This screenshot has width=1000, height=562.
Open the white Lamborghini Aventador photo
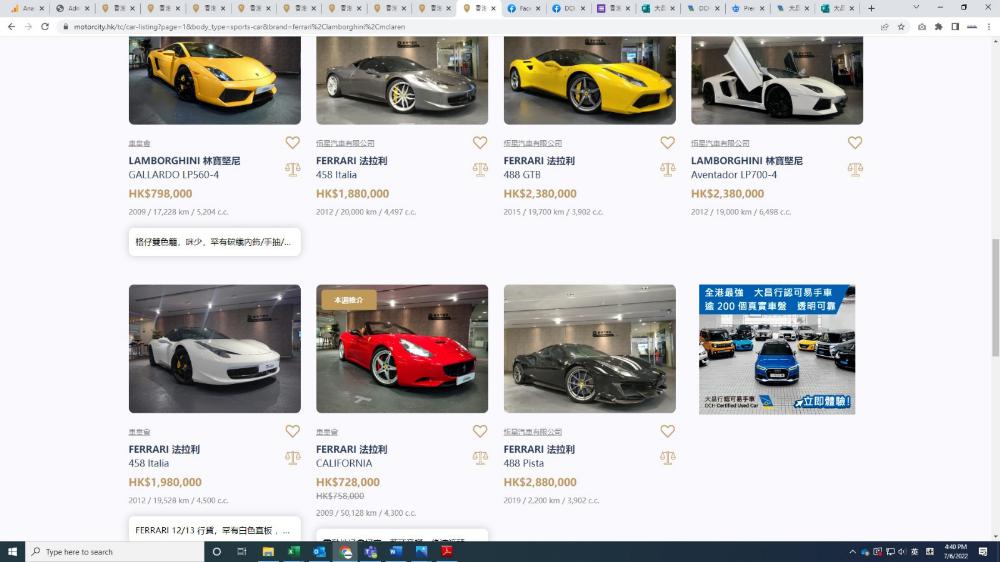pos(777,80)
